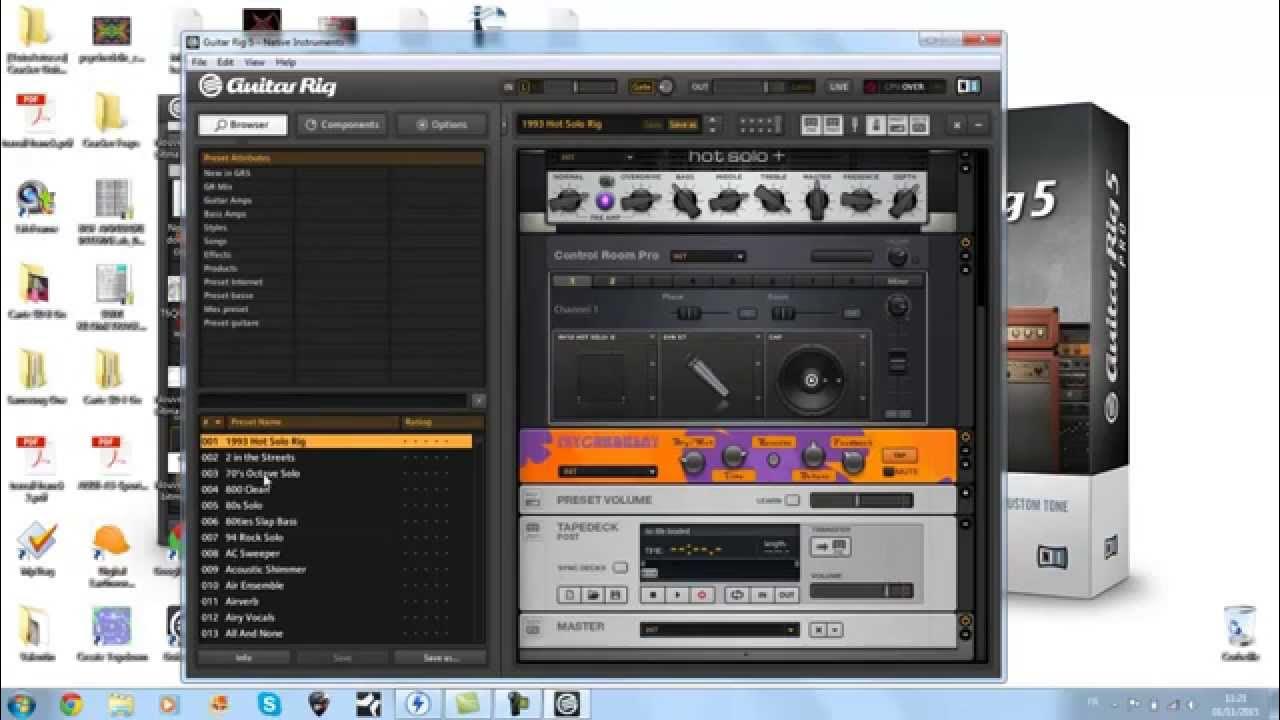Enable the Preset Volume Learn checkbox
This screenshot has height=720, width=1280.
click(792, 500)
